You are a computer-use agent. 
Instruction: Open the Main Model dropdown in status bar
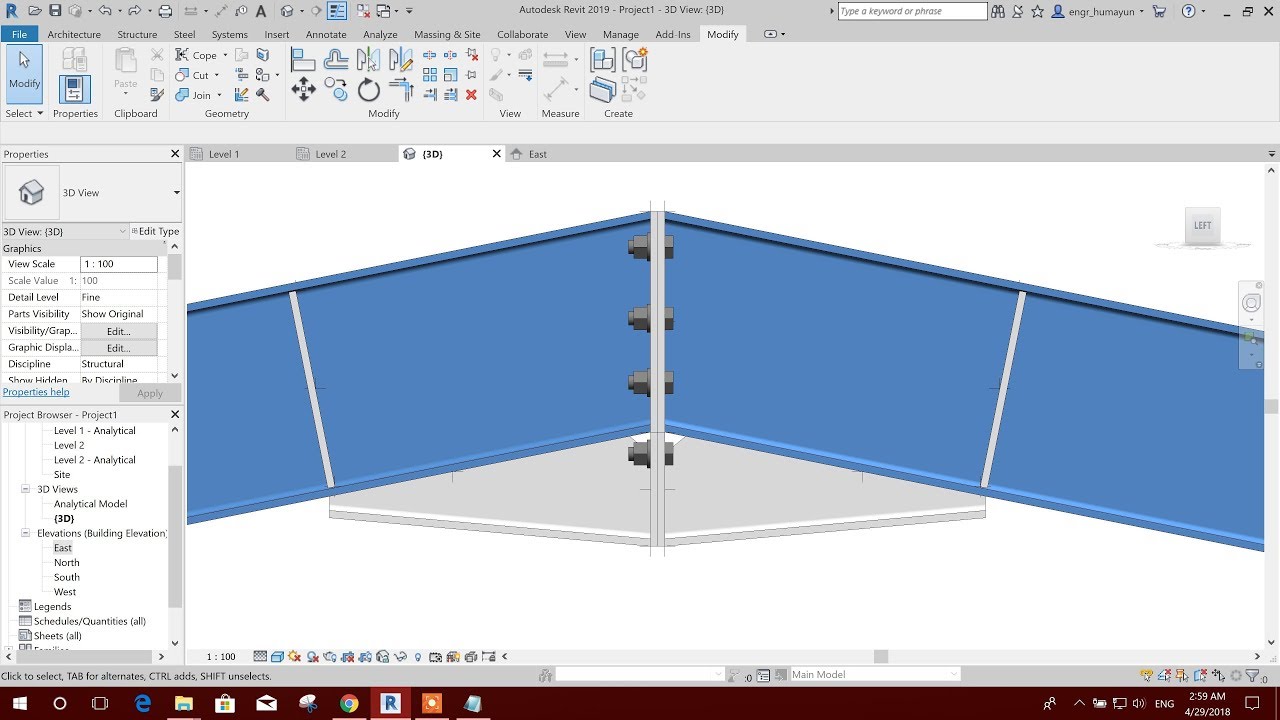pyautogui.click(x=950, y=673)
